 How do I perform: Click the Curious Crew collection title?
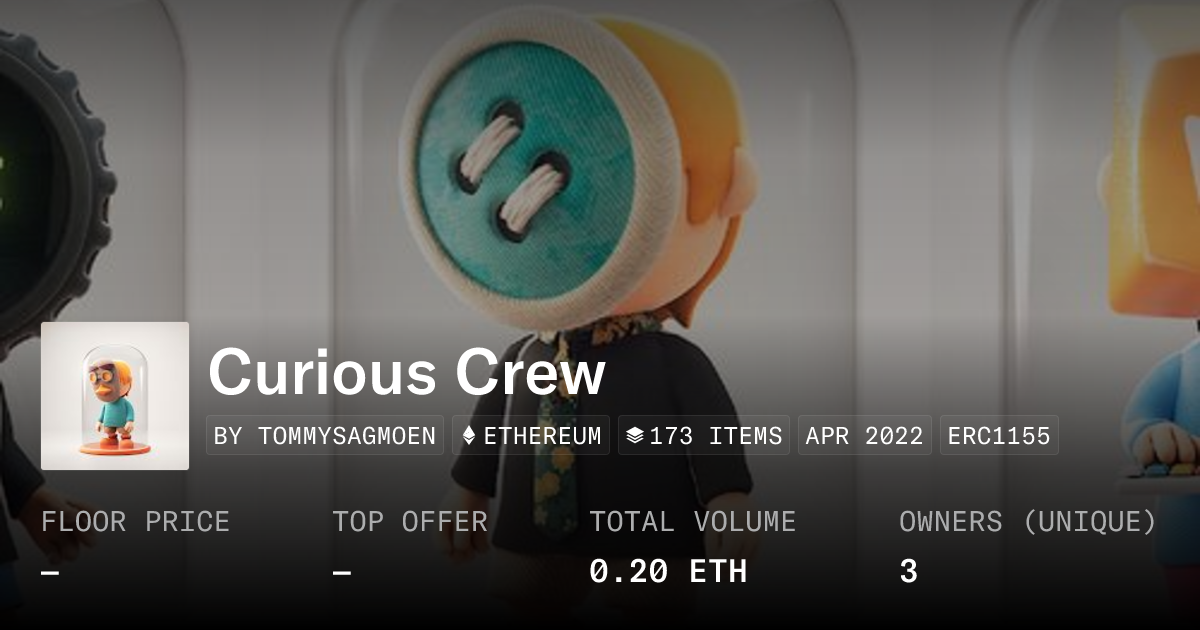coord(407,373)
